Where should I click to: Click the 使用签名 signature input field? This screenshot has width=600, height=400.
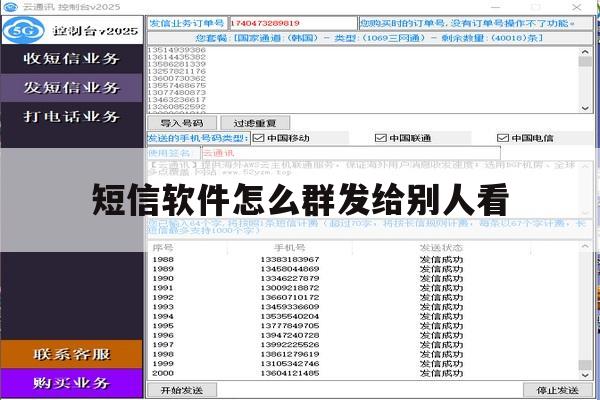[x=351, y=153]
